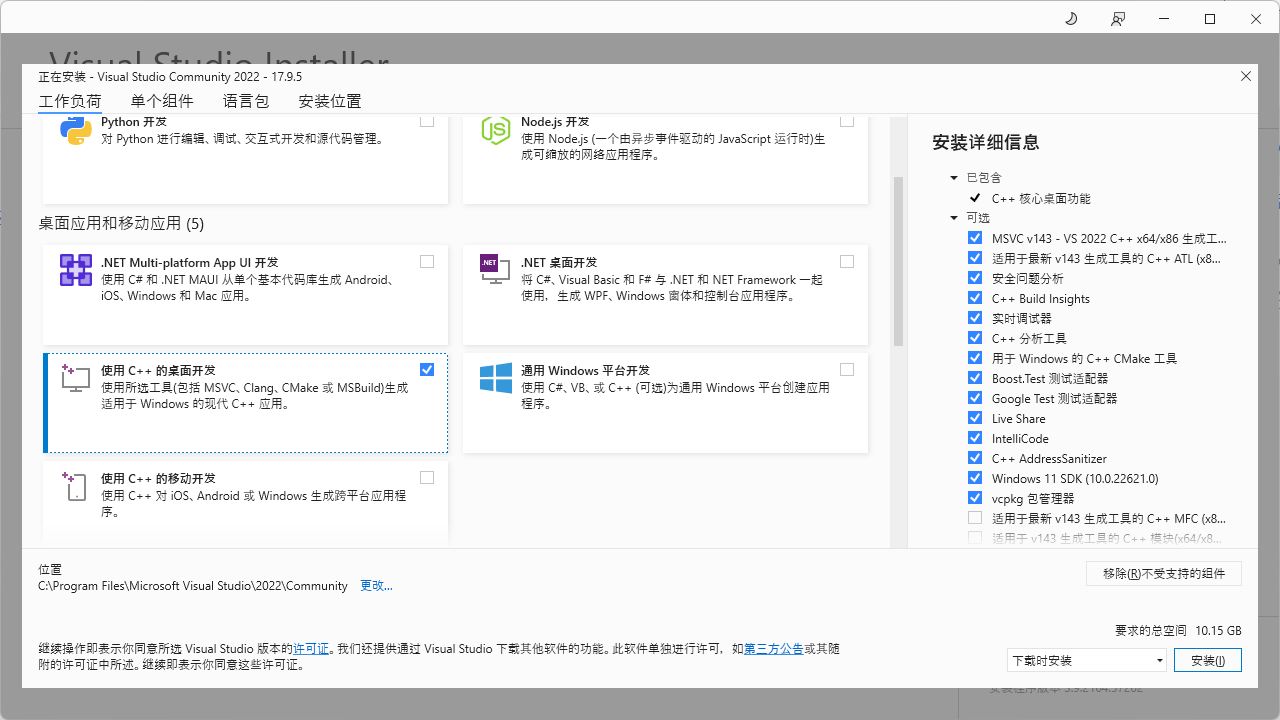Collapse the 已包含 section

tap(954, 177)
